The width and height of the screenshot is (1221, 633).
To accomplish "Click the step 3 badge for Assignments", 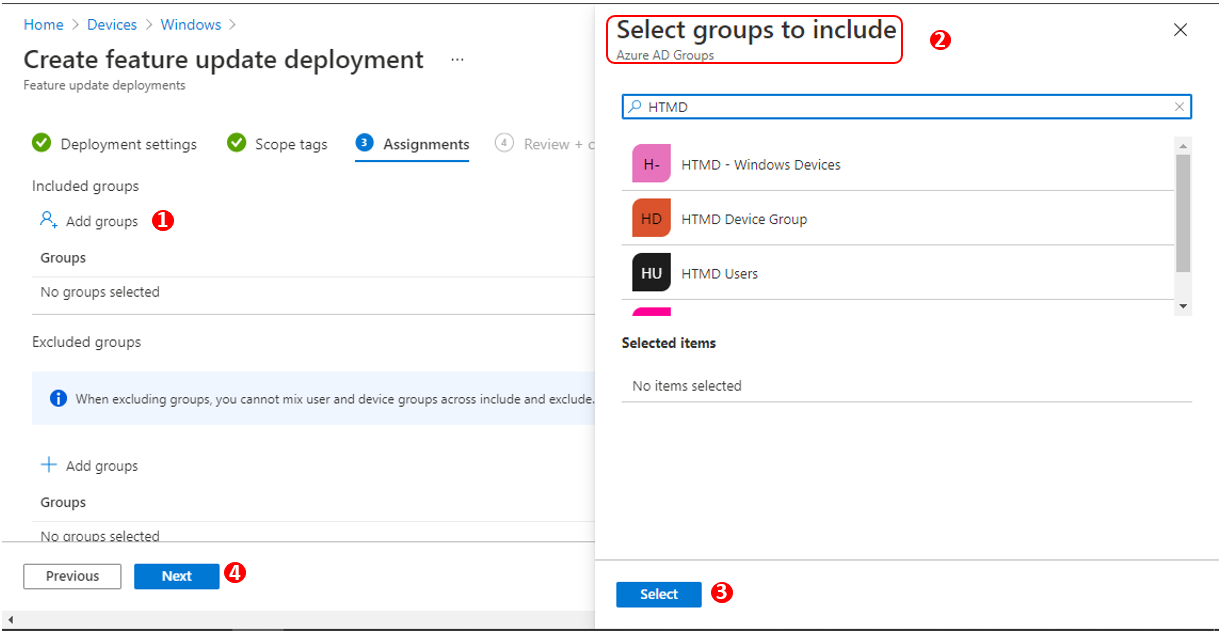I will click(364, 143).
